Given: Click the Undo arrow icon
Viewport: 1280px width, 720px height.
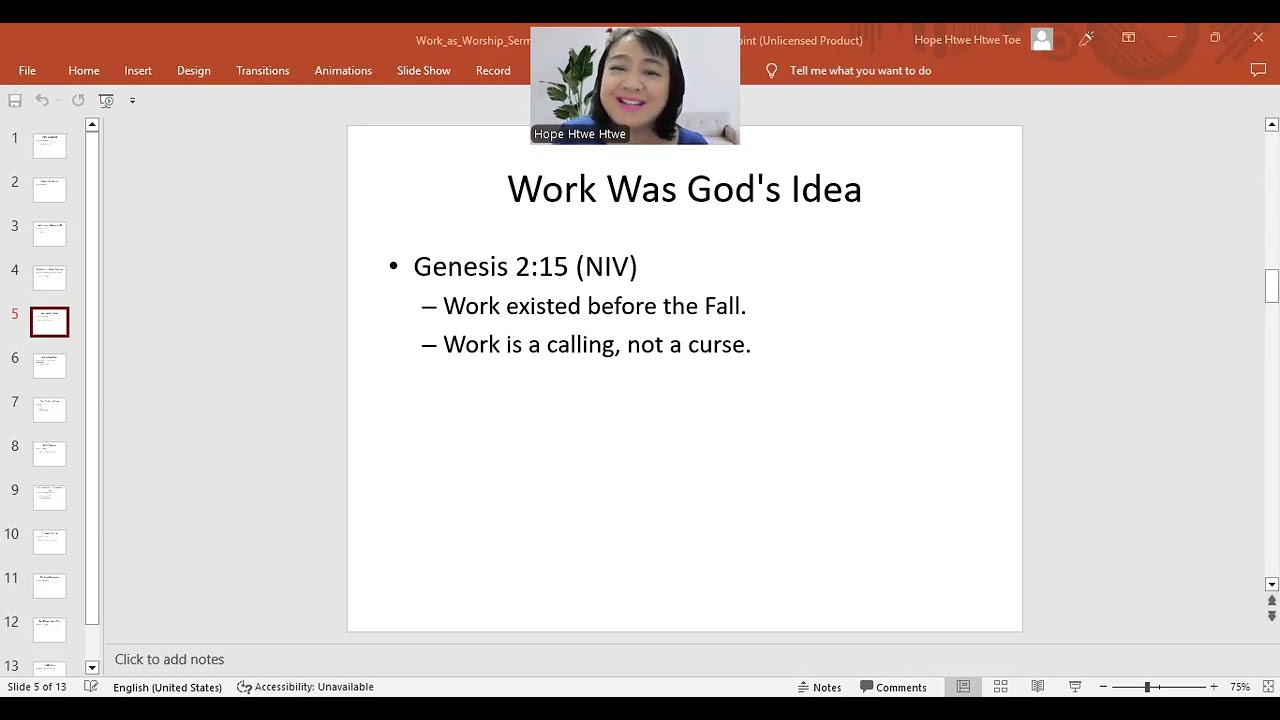Looking at the screenshot, I should (x=42, y=100).
